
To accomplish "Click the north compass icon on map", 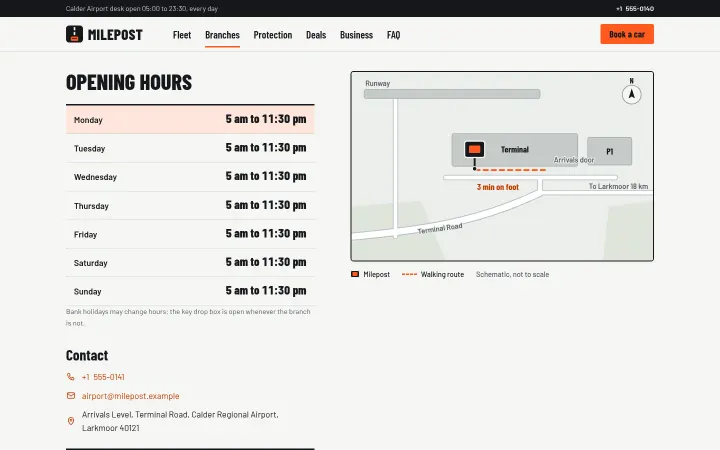I will tap(631, 95).
